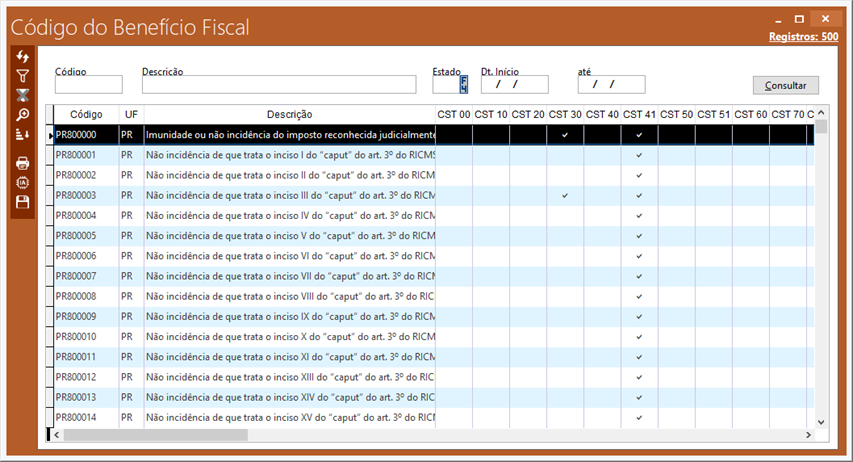Click the IA chip icon
The height and width of the screenshot is (462, 853).
pyautogui.click(x=23, y=182)
